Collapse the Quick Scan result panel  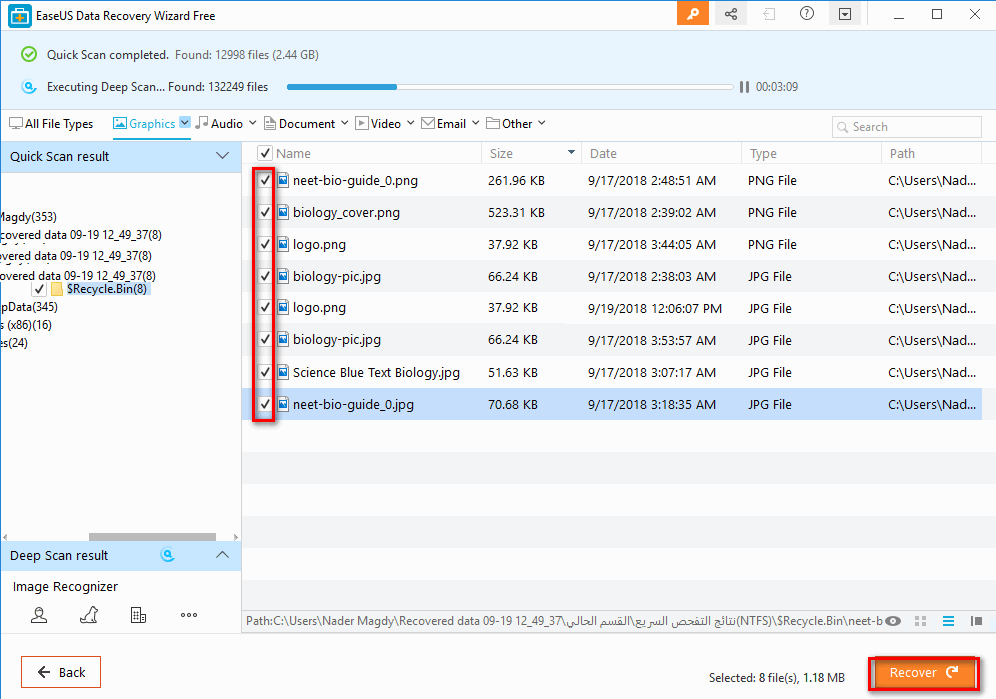pos(222,156)
